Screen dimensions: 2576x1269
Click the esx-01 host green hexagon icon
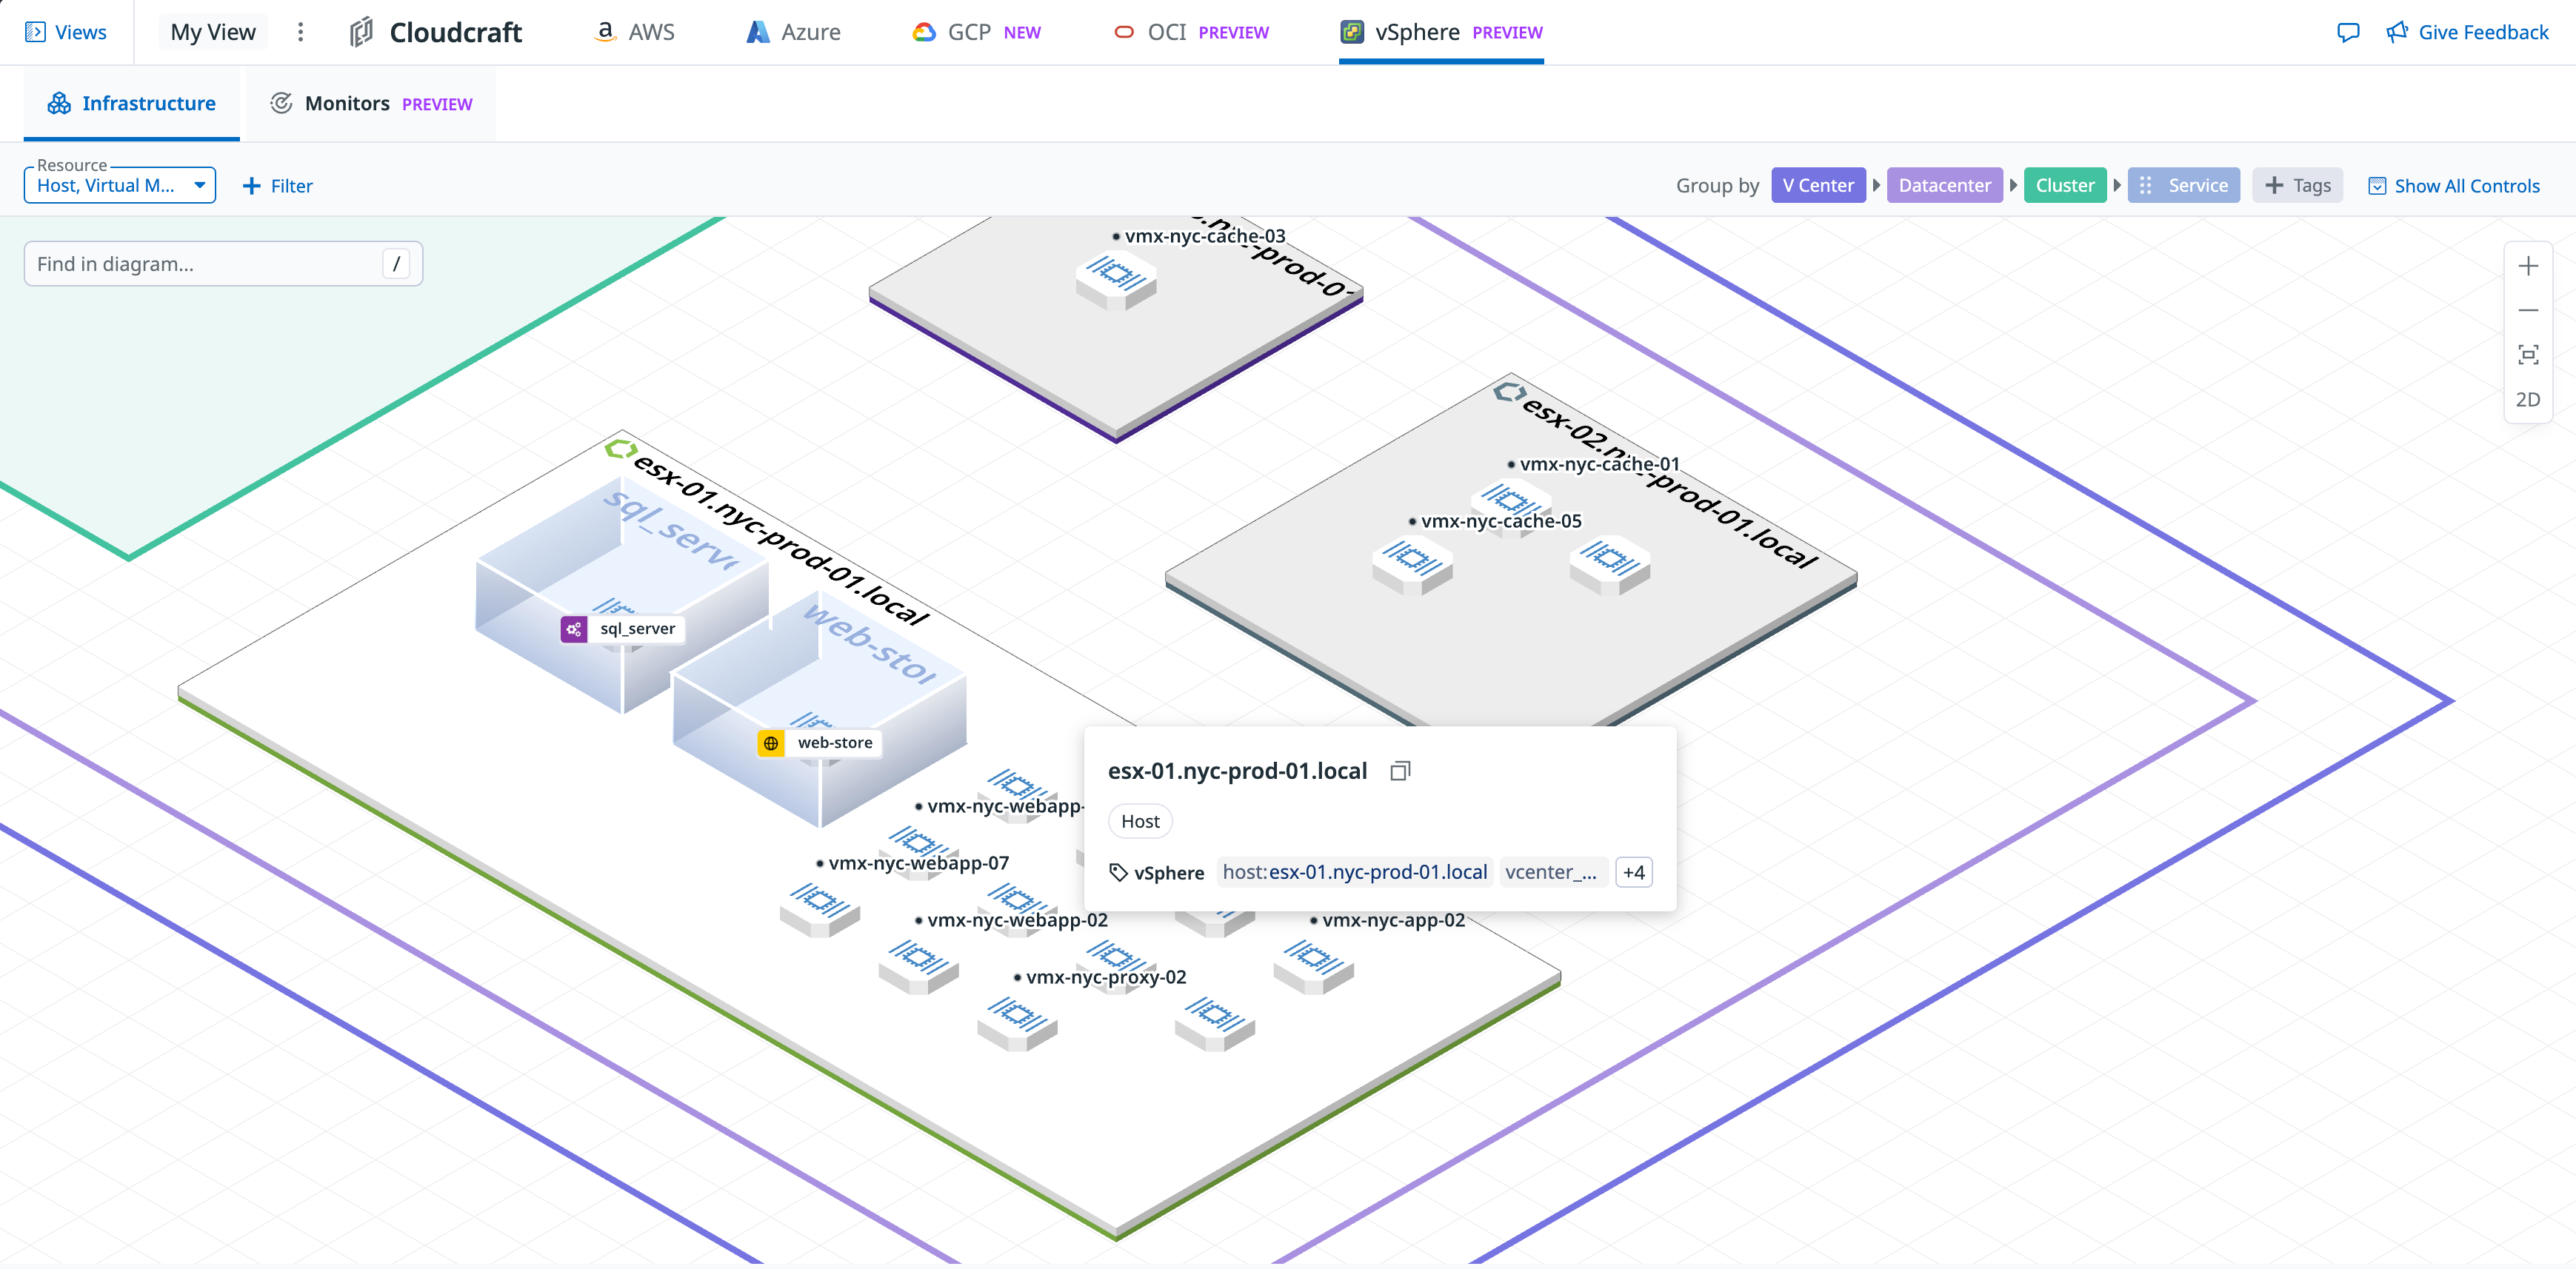tap(620, 449)
